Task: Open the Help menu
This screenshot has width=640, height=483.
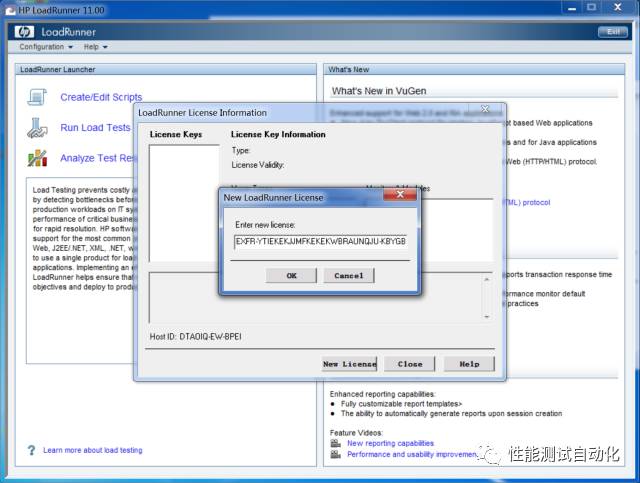Action: pos(96,47)
